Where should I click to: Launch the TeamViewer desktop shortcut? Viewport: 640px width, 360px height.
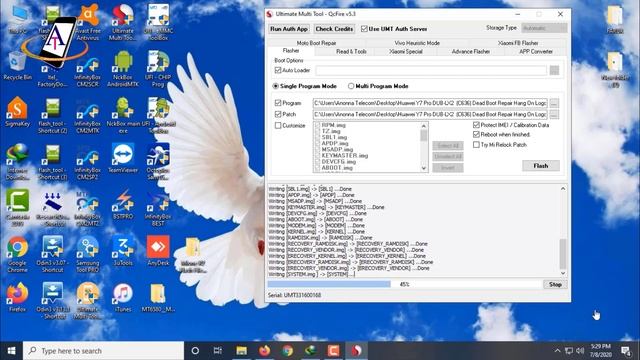123,158
